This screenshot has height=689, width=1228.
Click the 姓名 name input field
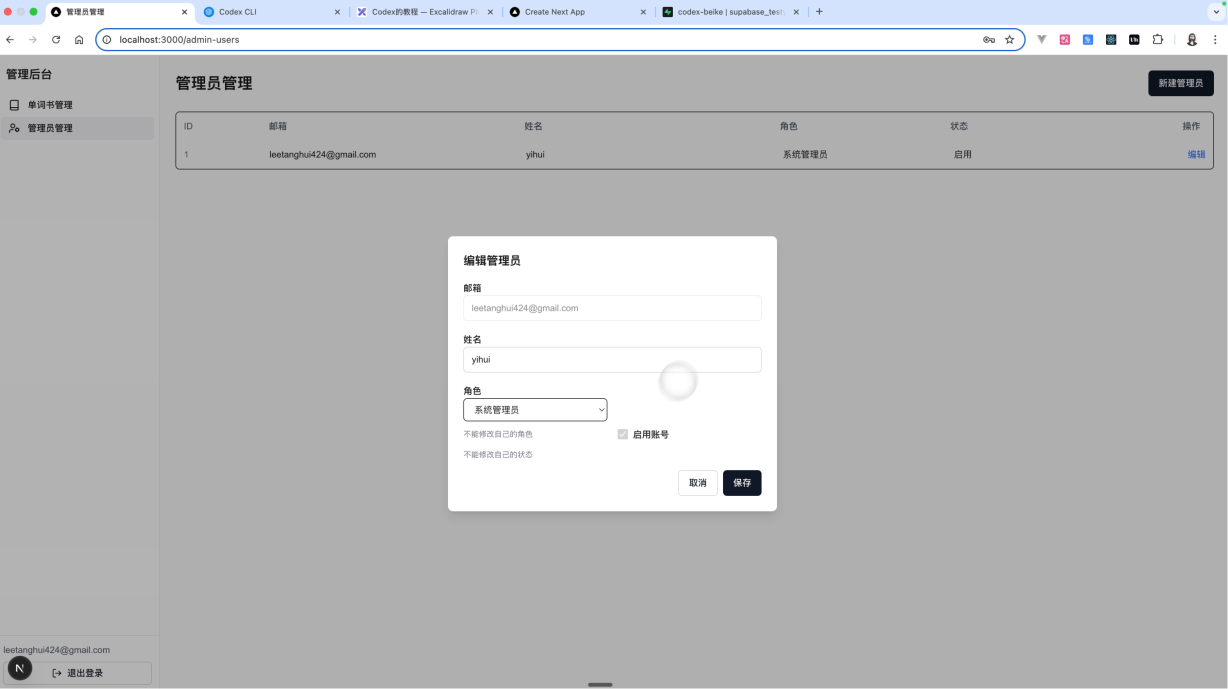click(612, 360)
